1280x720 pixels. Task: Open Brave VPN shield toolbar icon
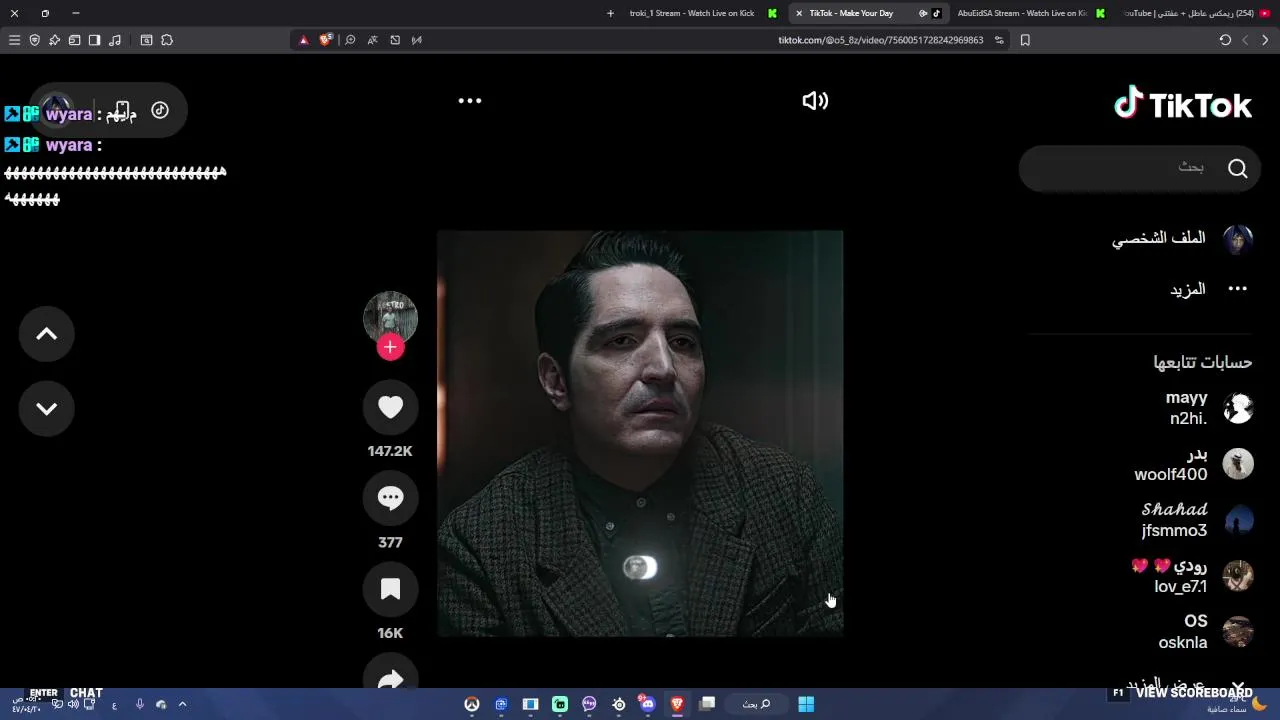tap(34, 40)
